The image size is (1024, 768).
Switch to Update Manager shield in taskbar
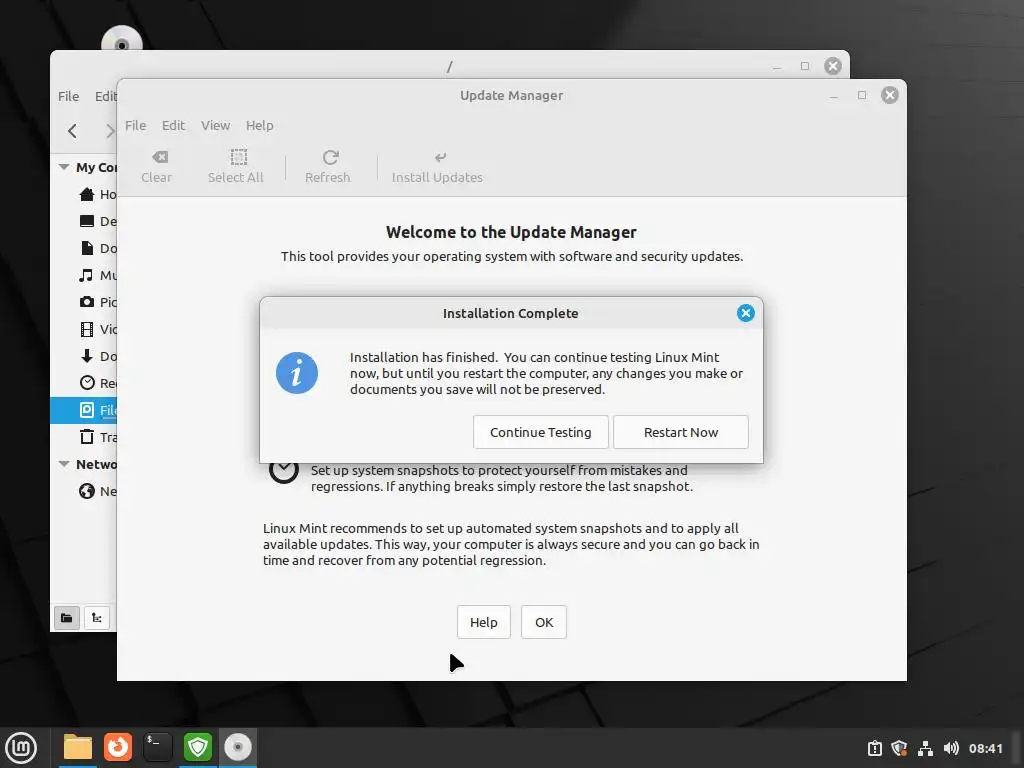point(198,748)
